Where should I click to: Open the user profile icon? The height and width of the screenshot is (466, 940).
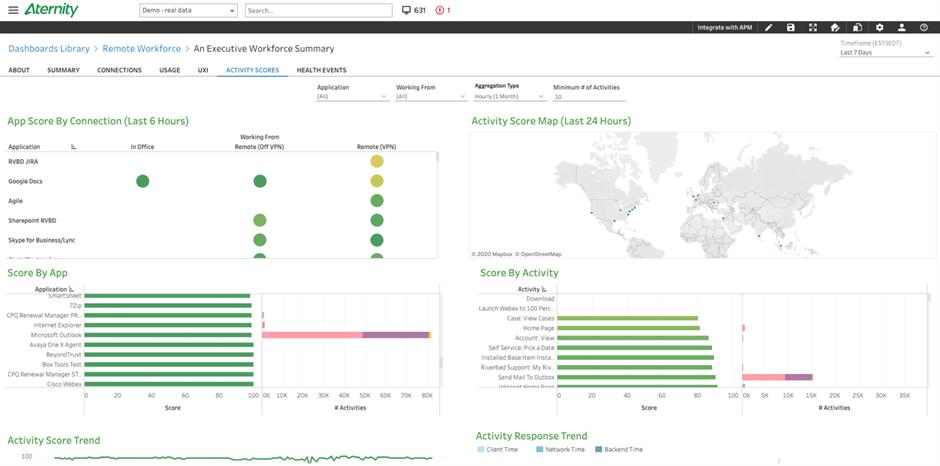[x=901, y=28]
